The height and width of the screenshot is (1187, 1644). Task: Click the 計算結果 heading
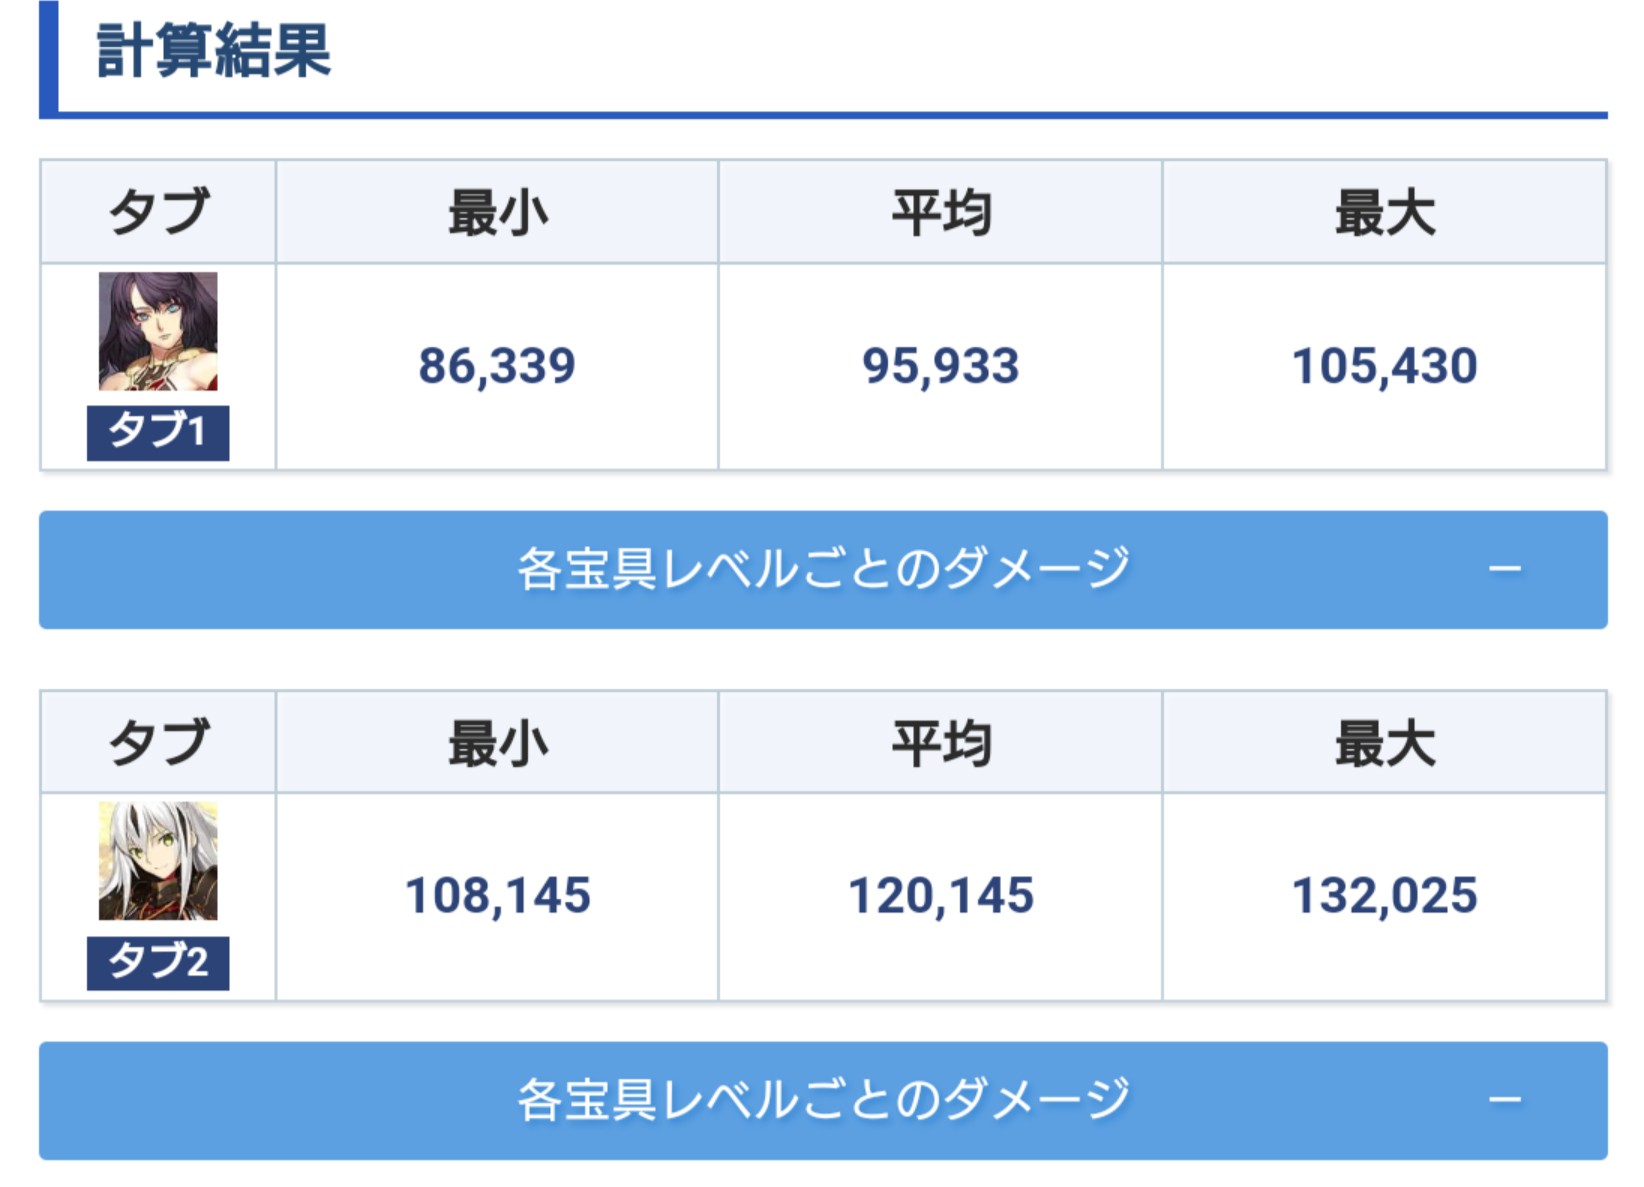[x=213, y=50]
